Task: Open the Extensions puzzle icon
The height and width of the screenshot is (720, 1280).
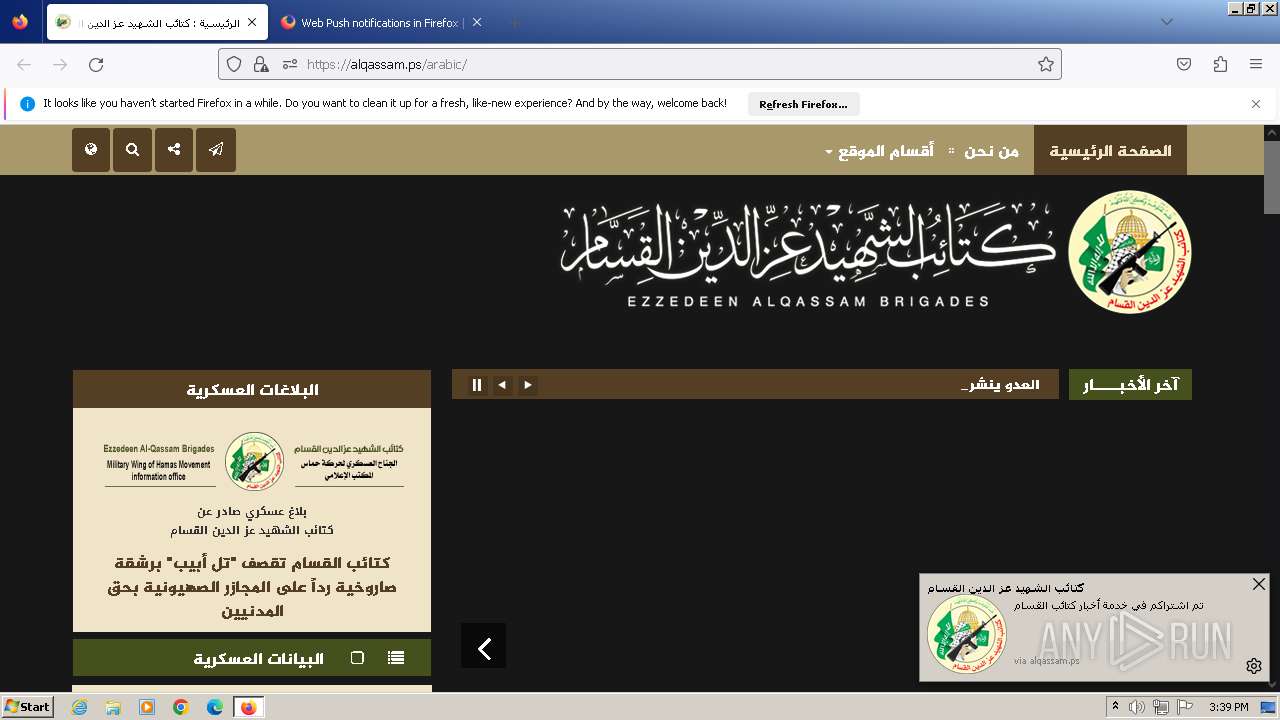Action: pyautogui.click(x=1220, y=64)
